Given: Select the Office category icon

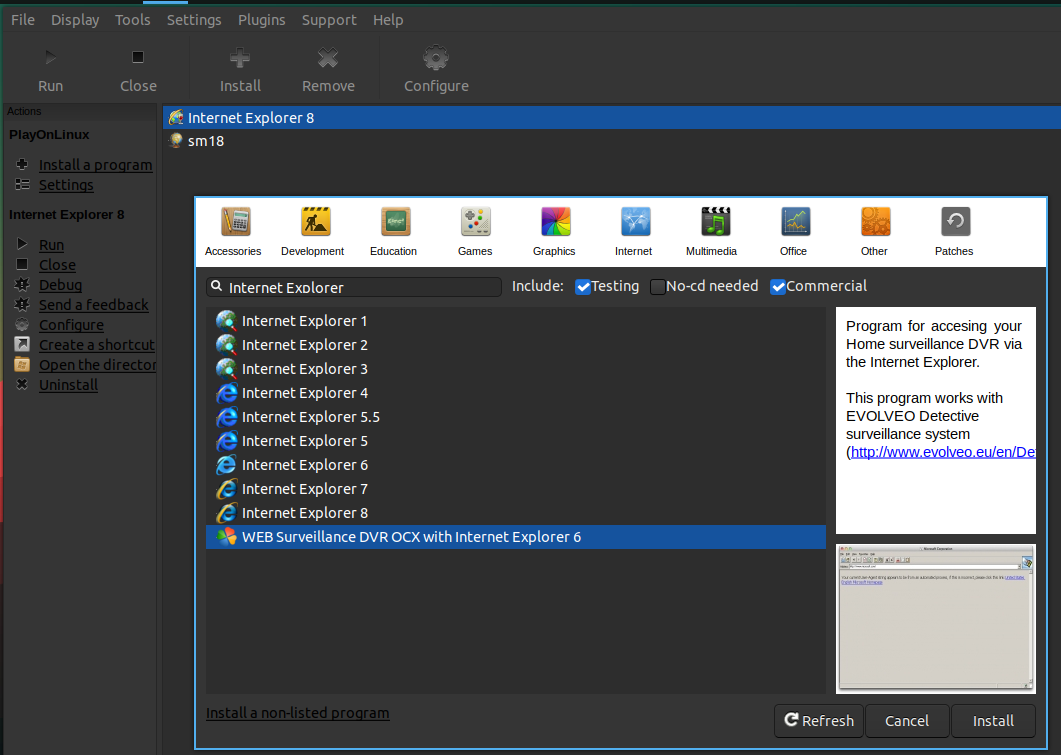Looking at the screenshot, I should [795, 222].
